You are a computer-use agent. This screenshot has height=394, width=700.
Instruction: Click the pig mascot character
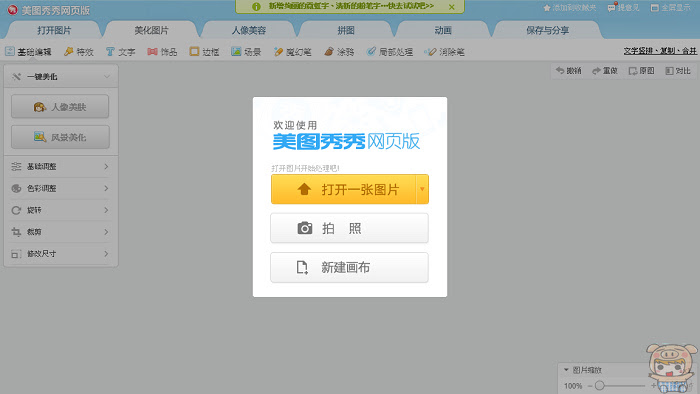[x=672, y=368]
